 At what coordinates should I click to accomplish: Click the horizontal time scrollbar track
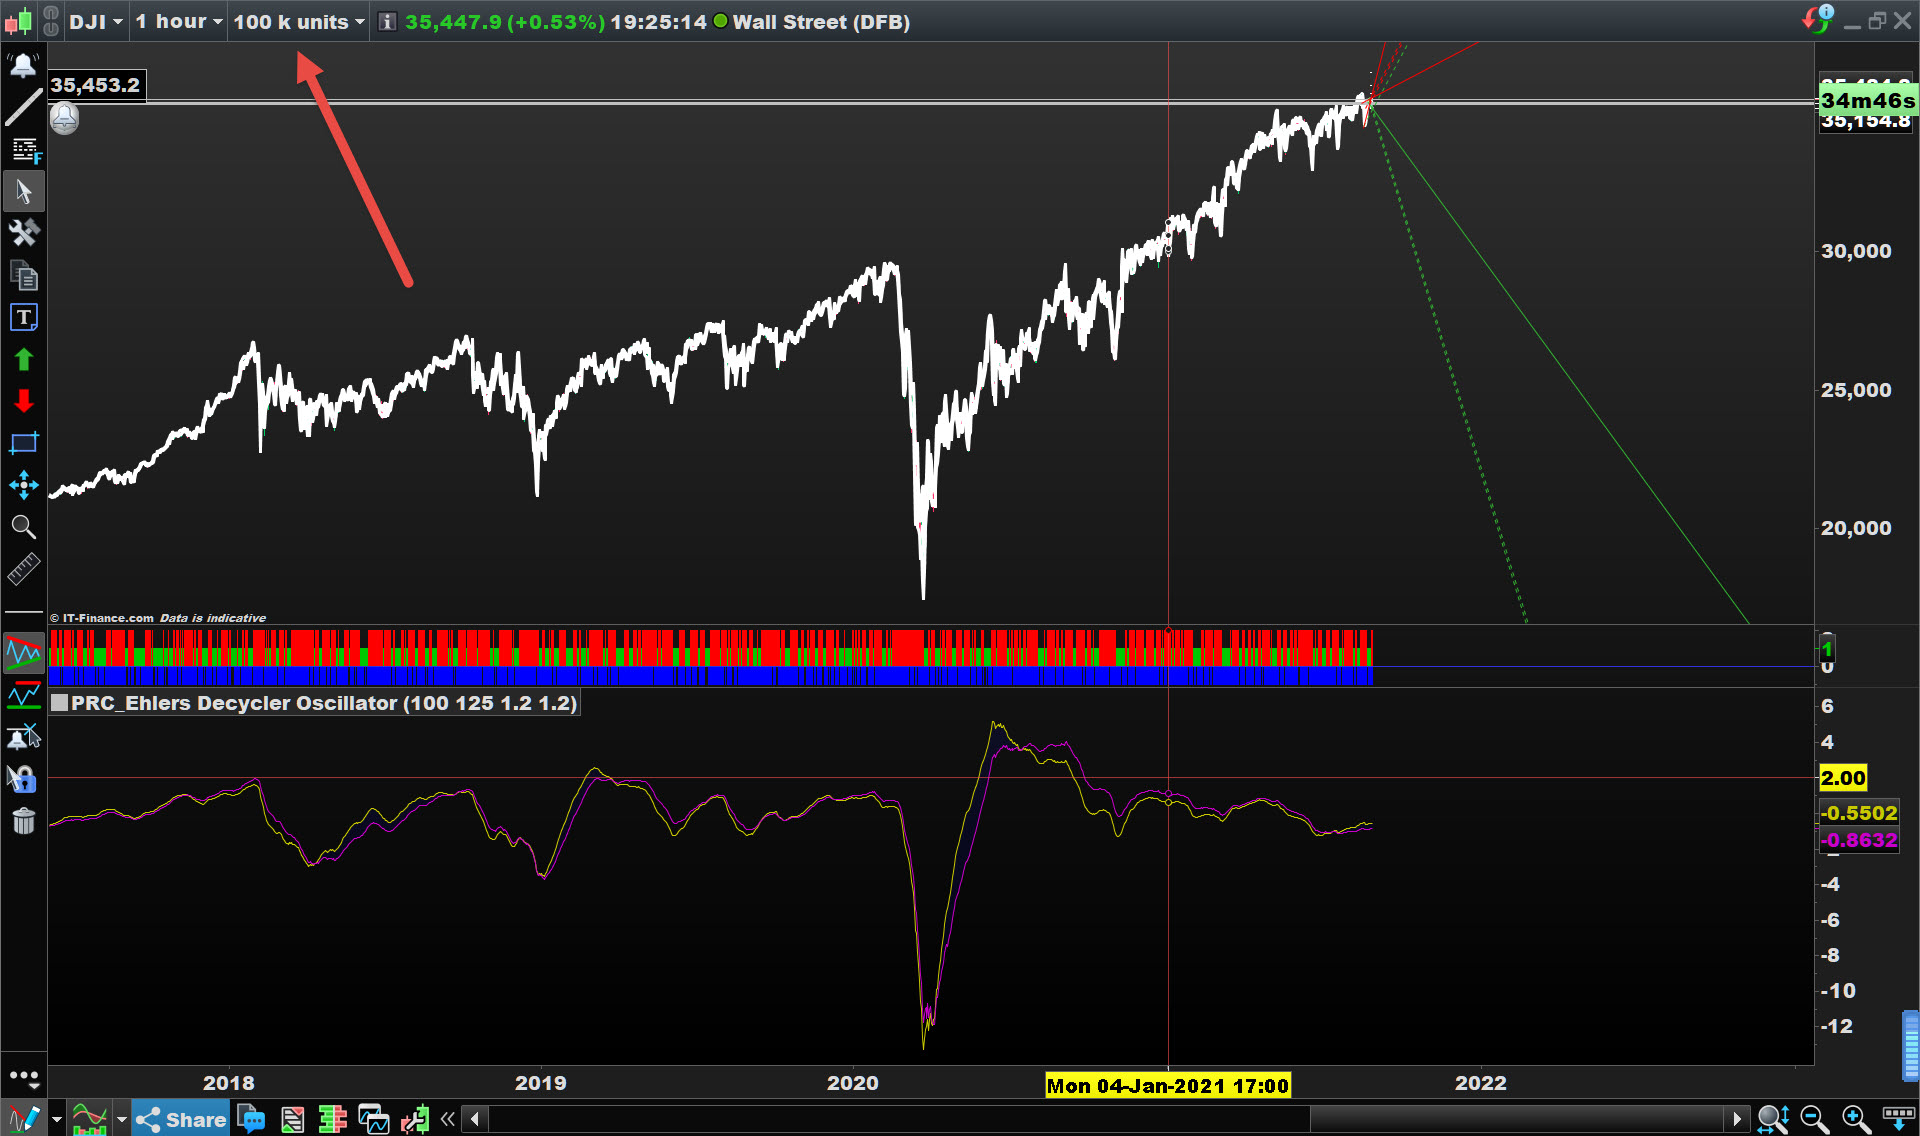click(900, 1119)
